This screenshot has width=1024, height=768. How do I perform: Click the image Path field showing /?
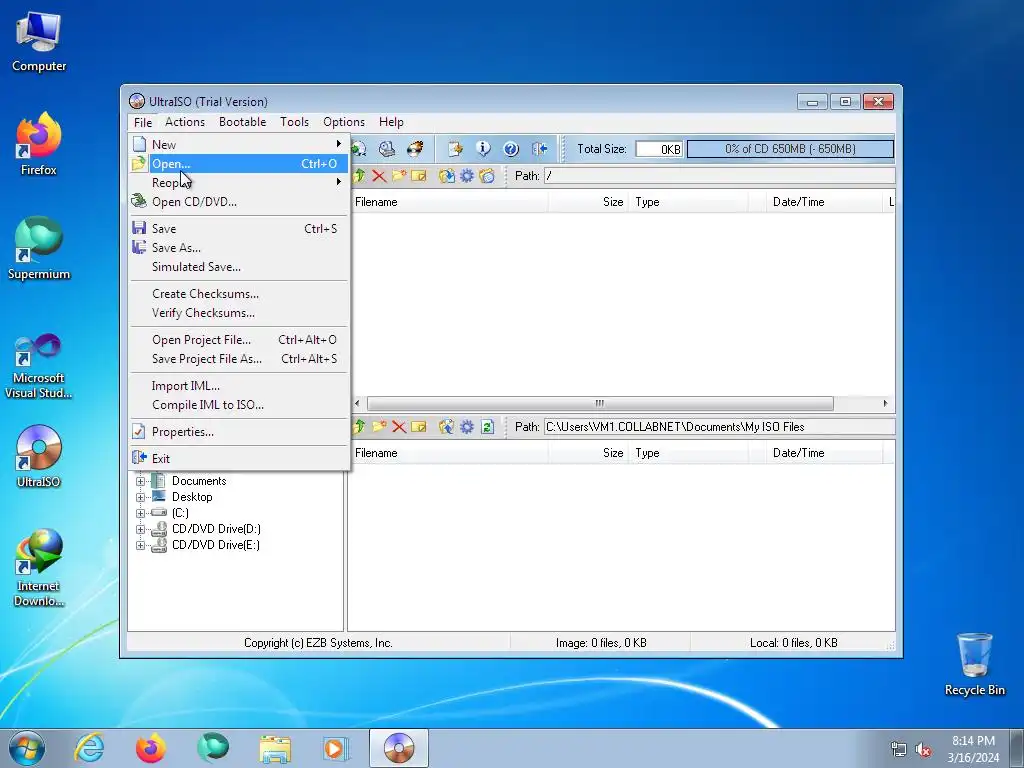pos(719,176)
